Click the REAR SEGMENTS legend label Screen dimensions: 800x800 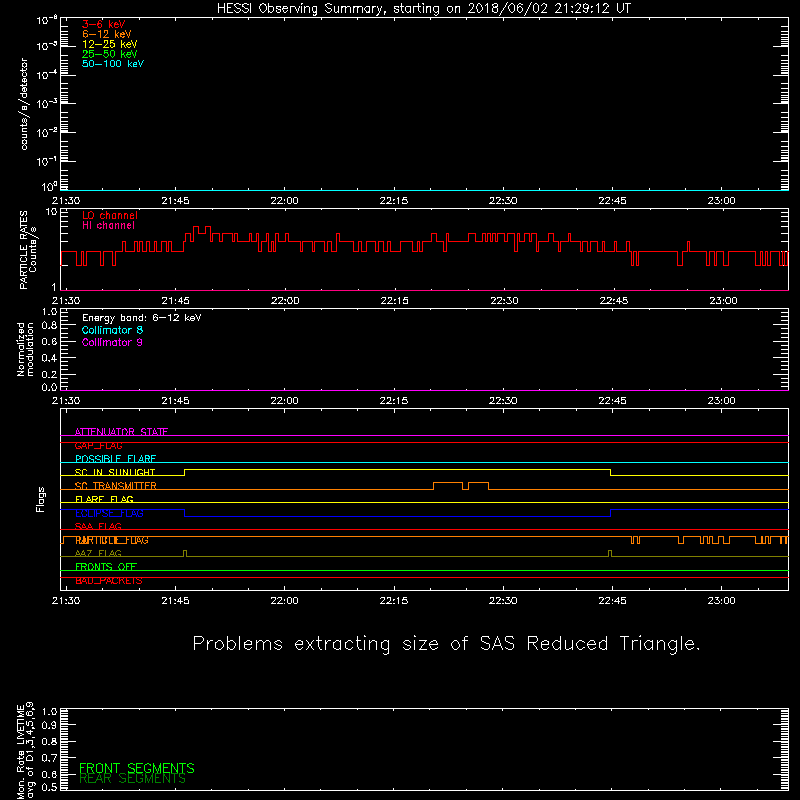click(x=132, y=779)
